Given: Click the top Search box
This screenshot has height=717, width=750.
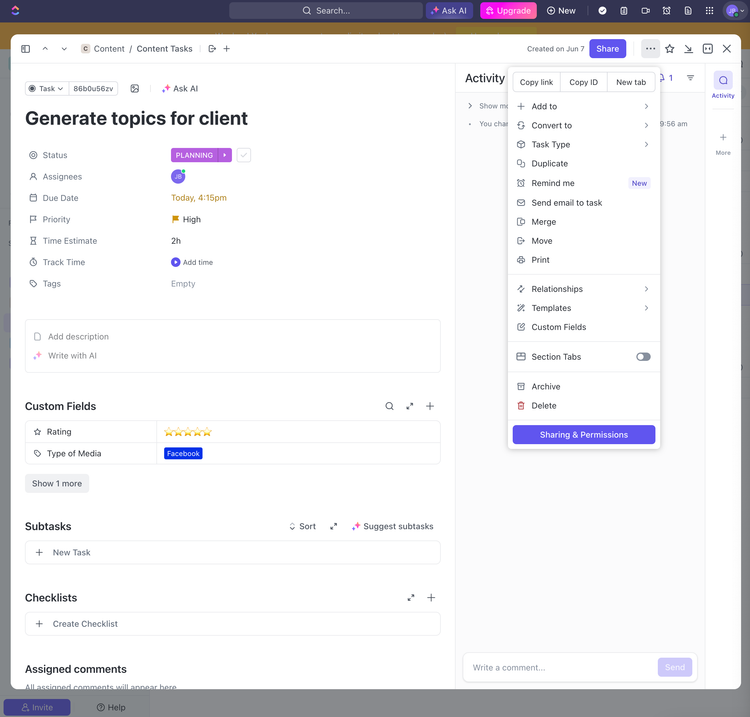Looking at the screenshot, I should point(326,11).
